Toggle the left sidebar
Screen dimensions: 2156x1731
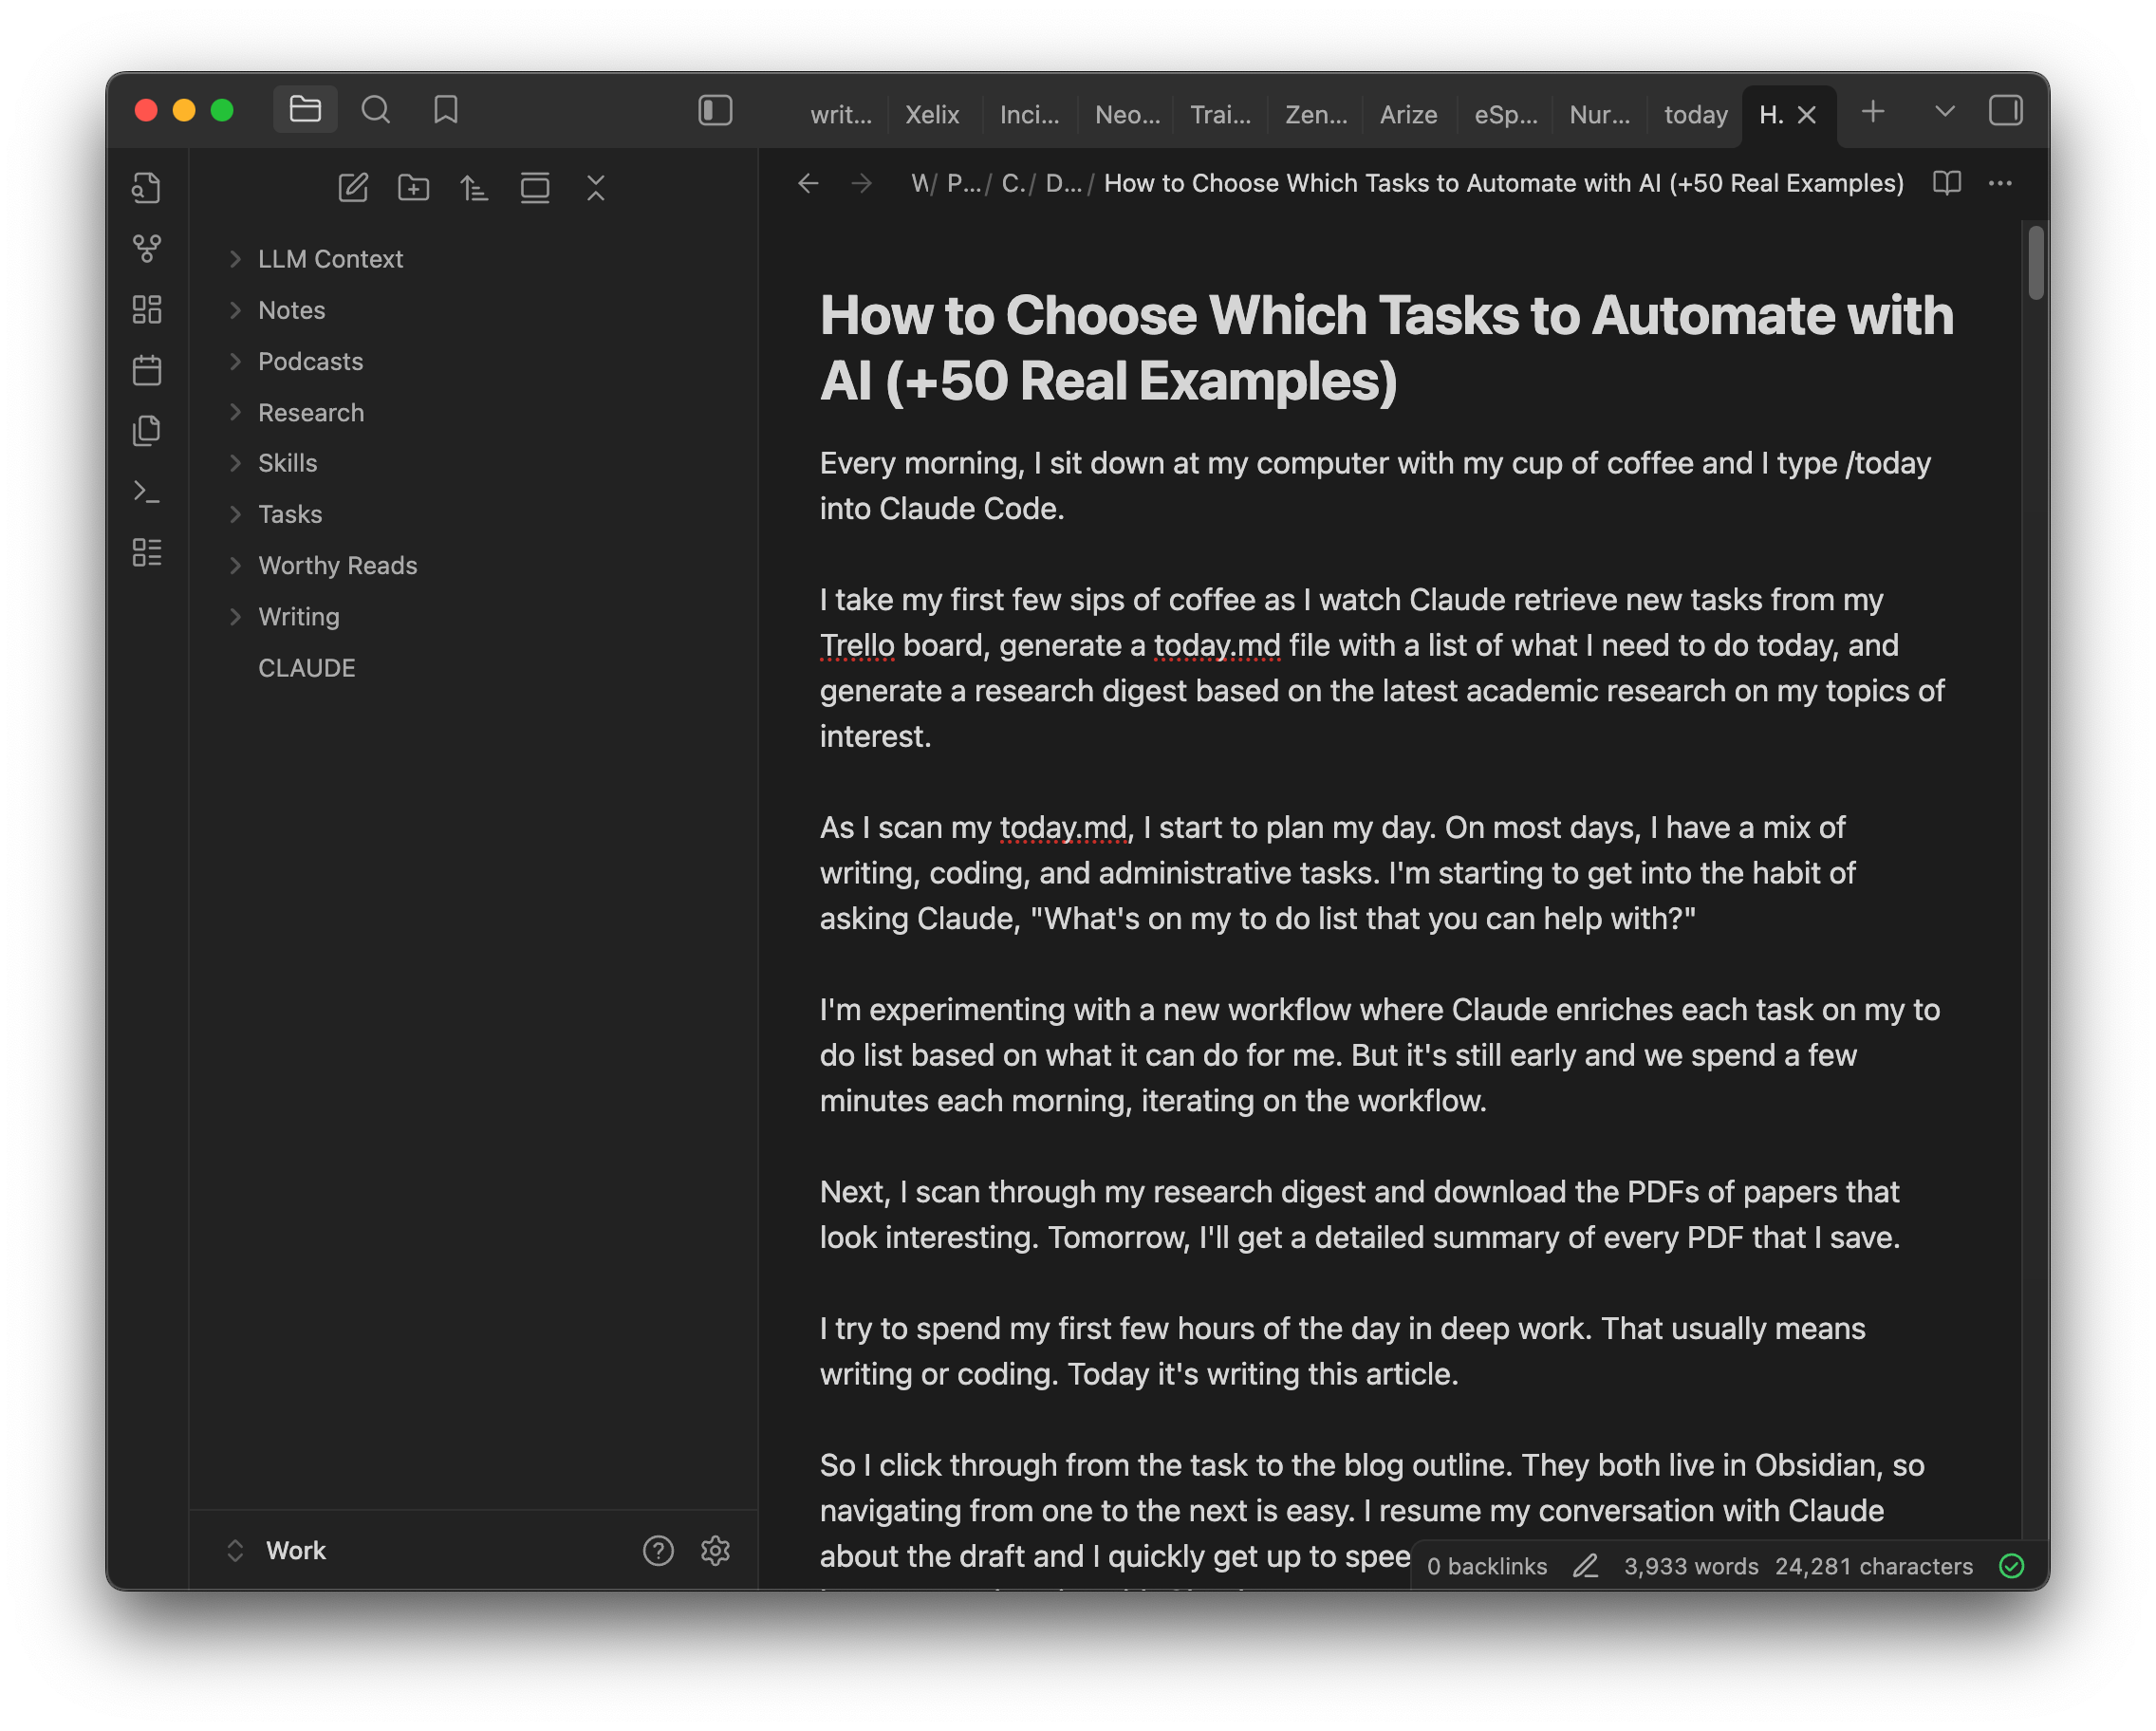point(714,111)
